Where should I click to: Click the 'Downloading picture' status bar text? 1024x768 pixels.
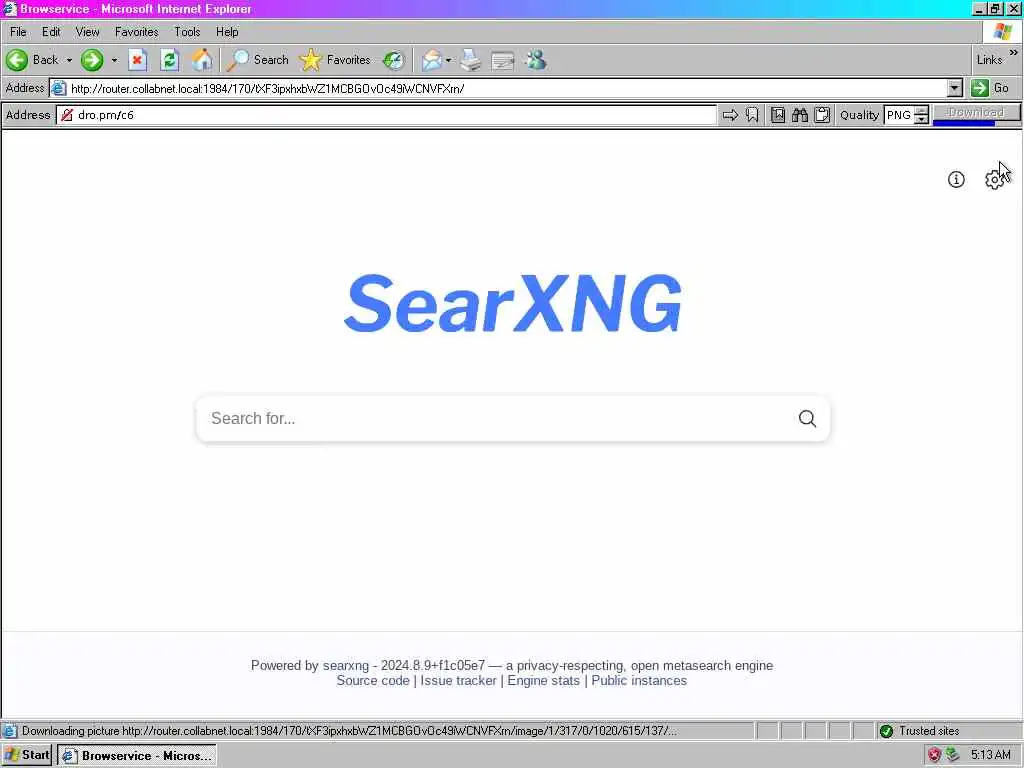tap(349, 731)
